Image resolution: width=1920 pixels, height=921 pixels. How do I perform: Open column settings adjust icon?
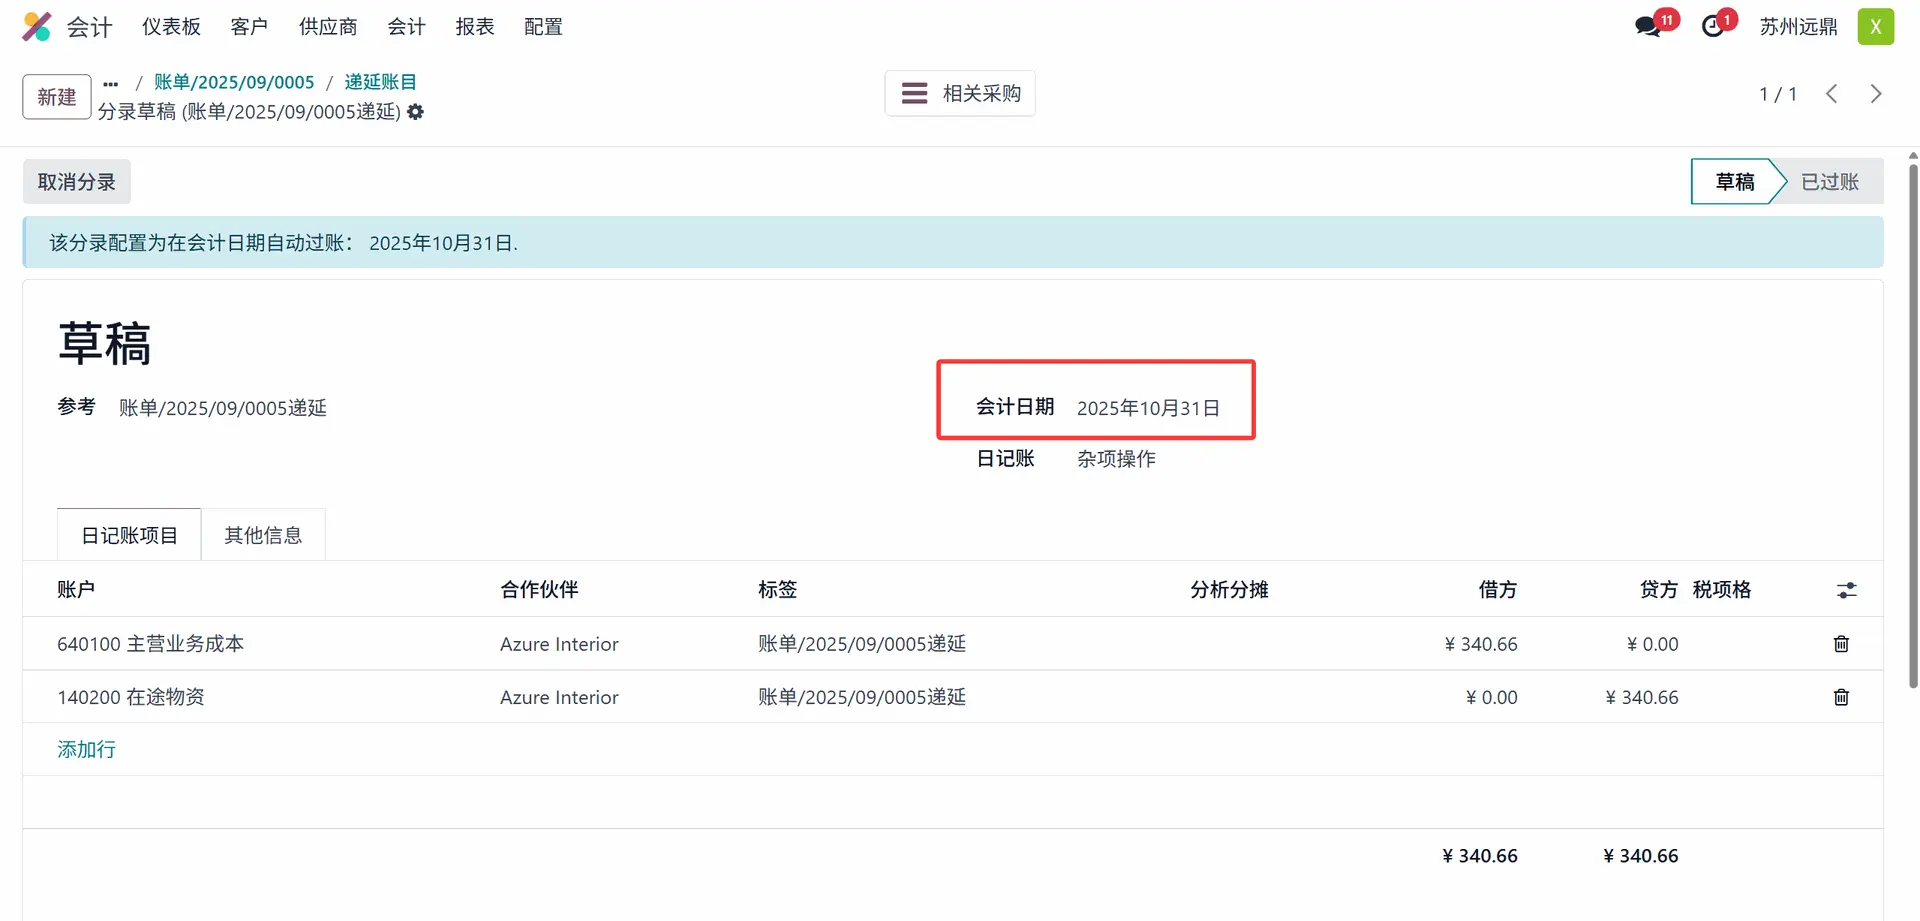[x=1846, y=591]
